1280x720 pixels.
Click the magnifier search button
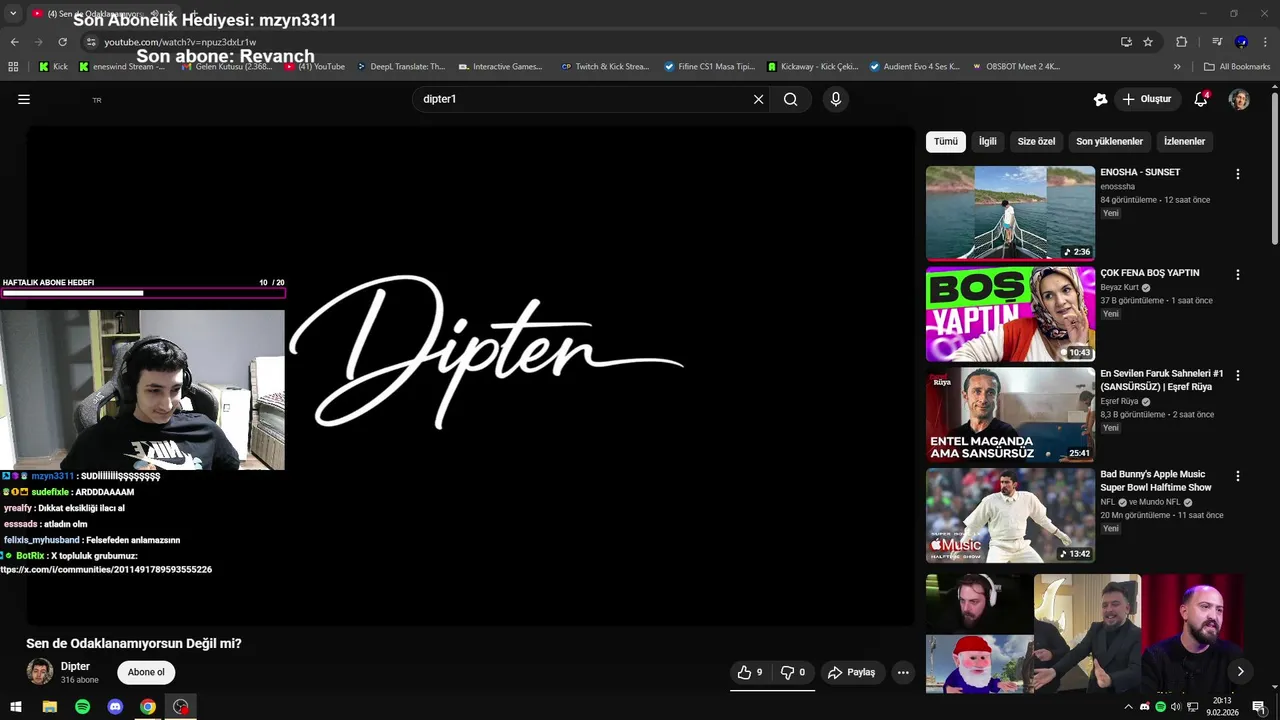[x=790, y=99]
